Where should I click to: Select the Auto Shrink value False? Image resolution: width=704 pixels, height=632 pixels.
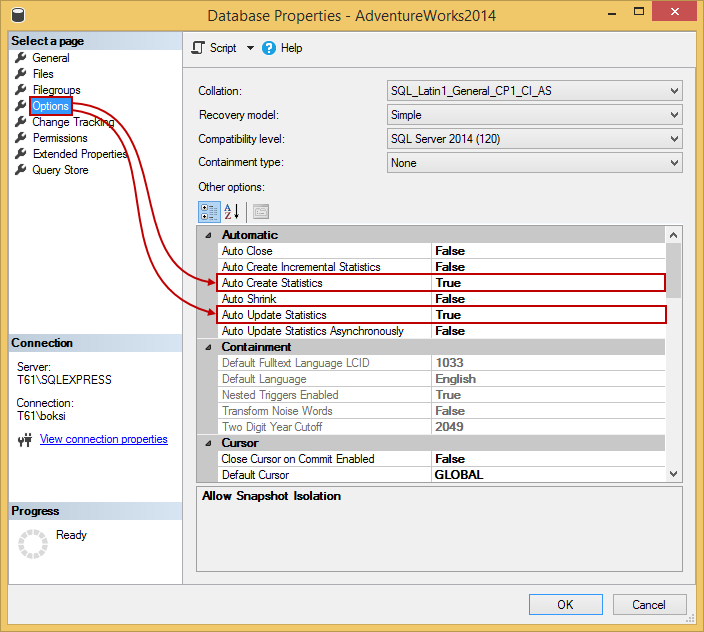pyautogui.click(x=450, y=299)
